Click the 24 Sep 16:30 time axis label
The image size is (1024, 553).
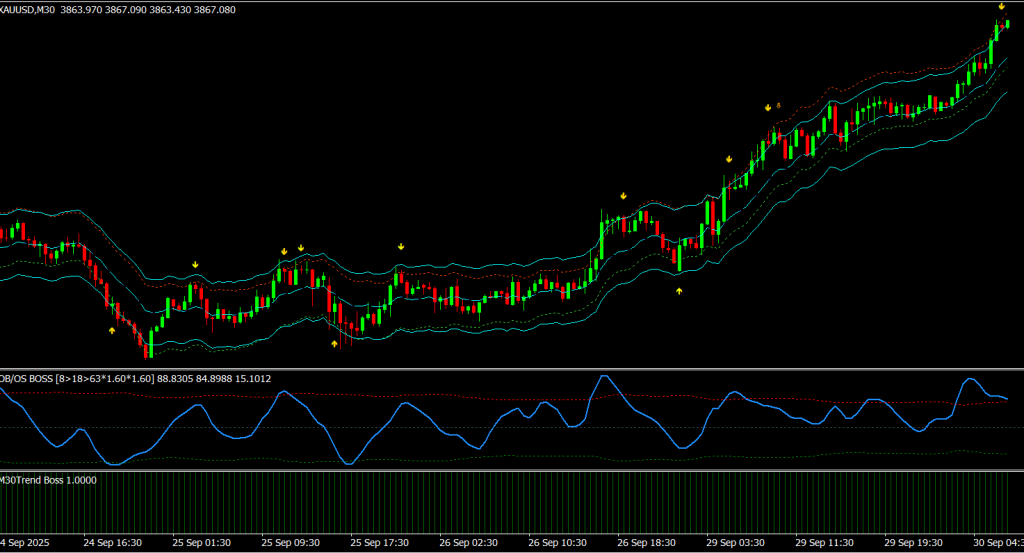(113, 542)
